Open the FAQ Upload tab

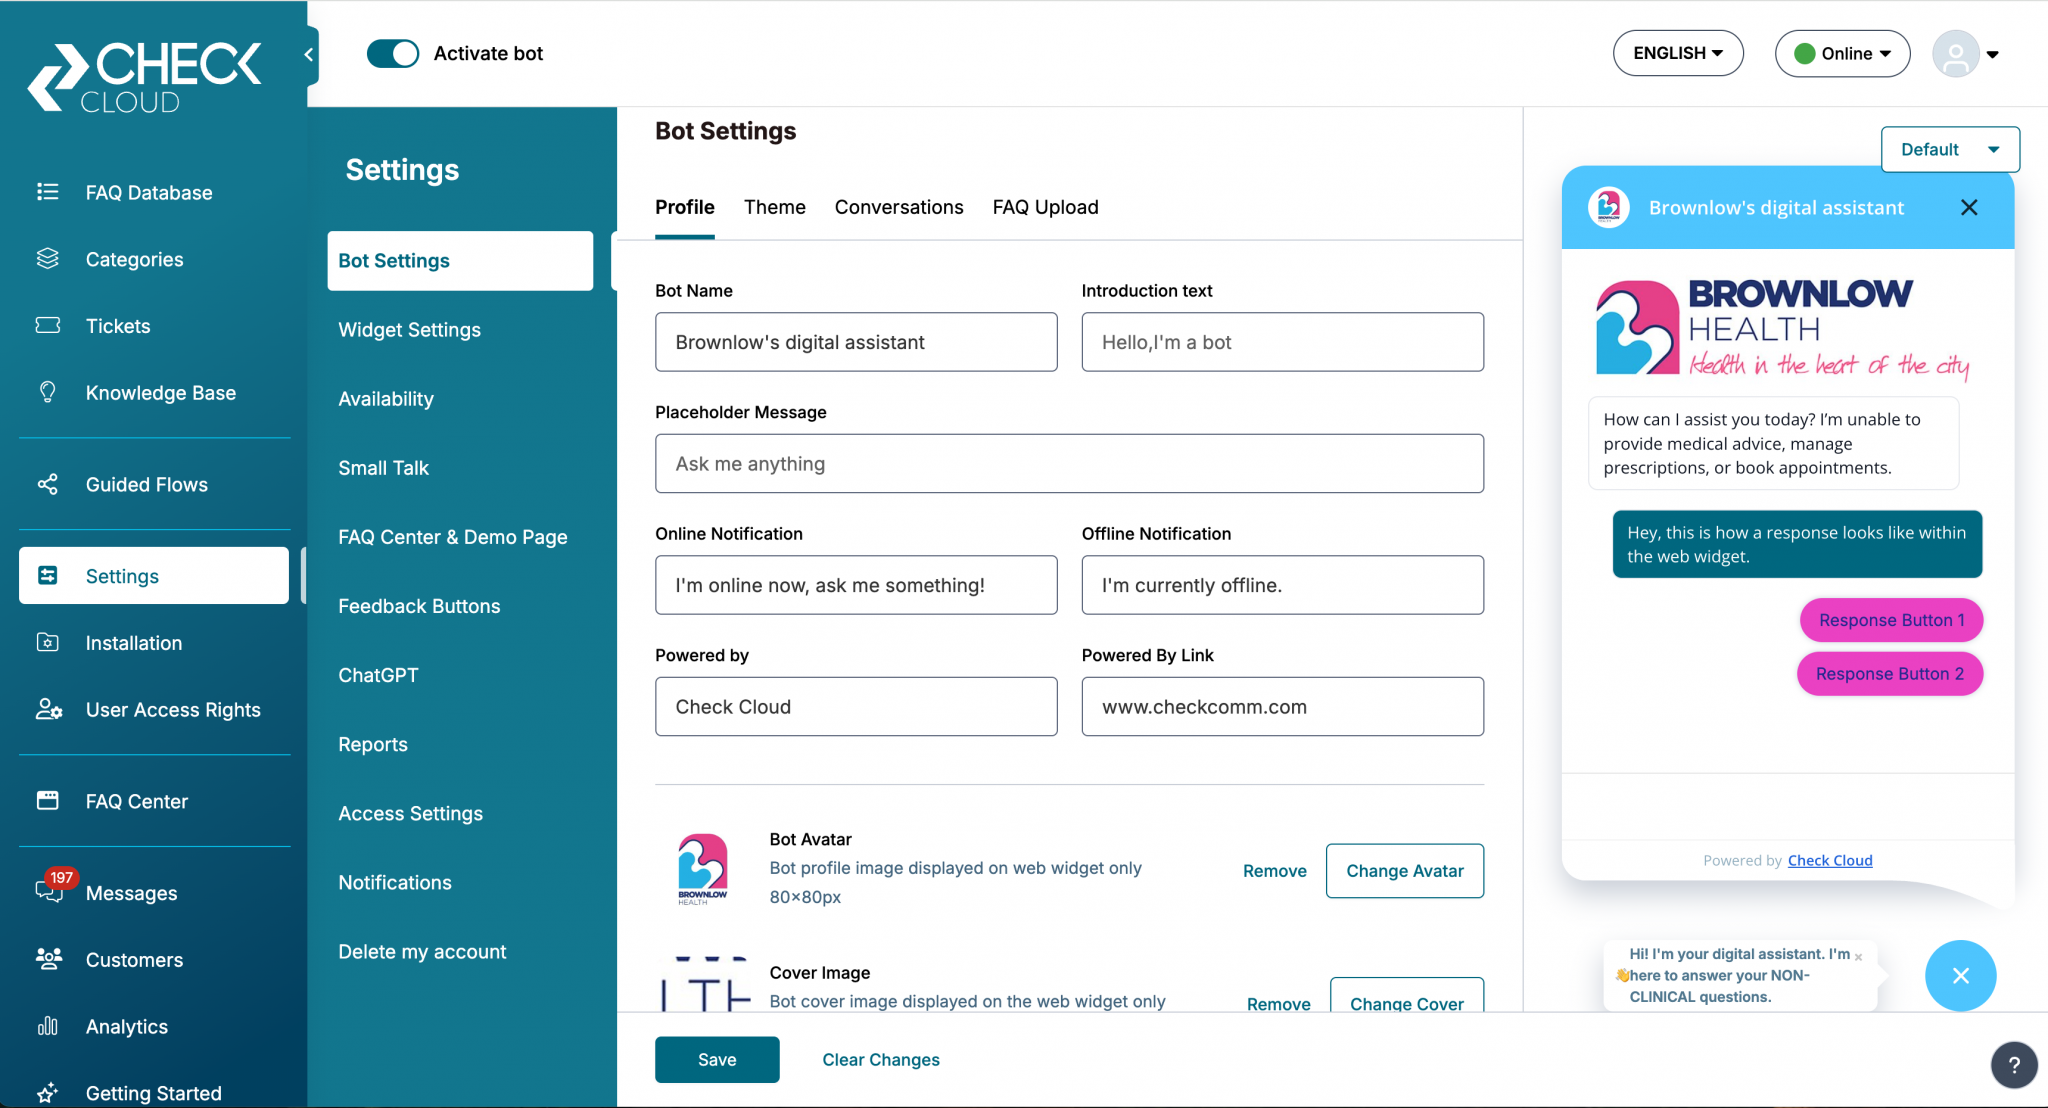coord(1045,207)
